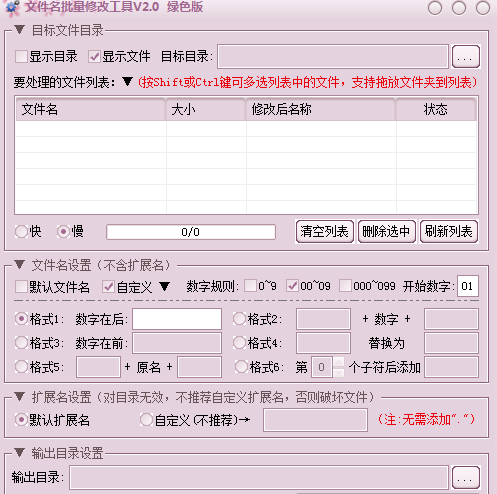497x494 pixels.
Task: Enable the 显示目录 checkbox
Action: tap(21, 56)
